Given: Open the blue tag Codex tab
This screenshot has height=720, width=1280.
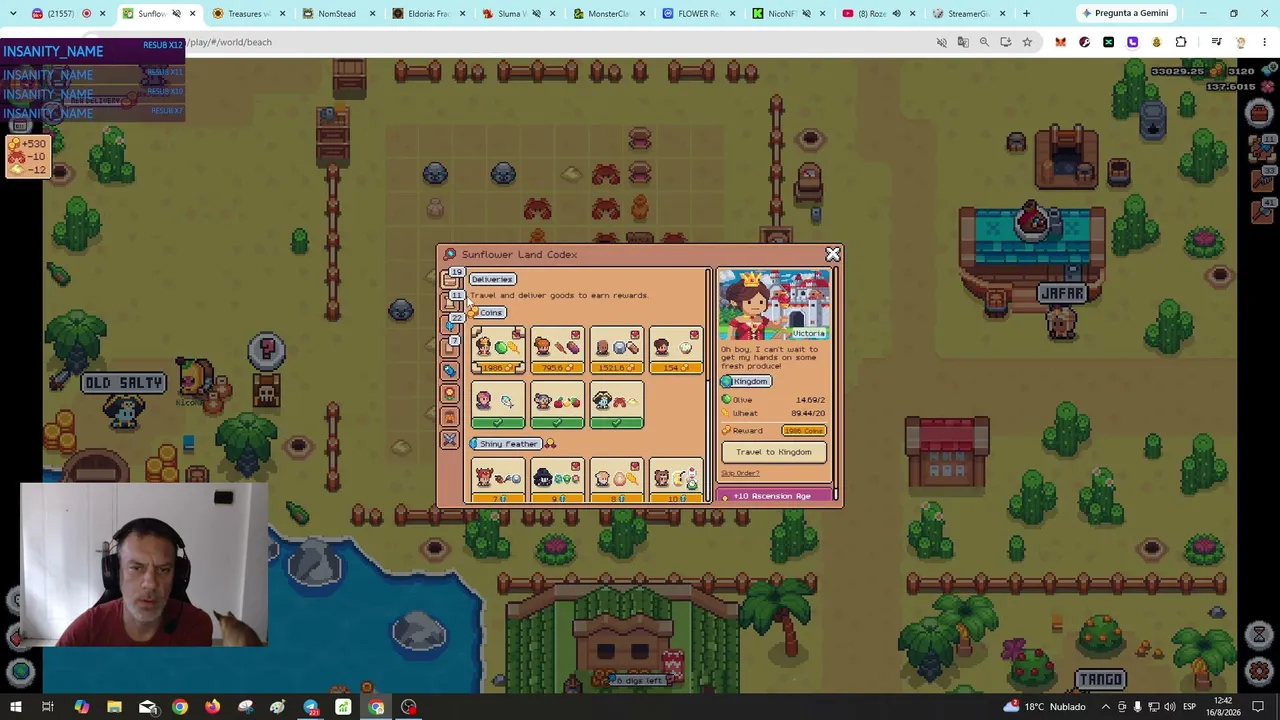Looking at the screenshot, I should (x=450, y=370).
